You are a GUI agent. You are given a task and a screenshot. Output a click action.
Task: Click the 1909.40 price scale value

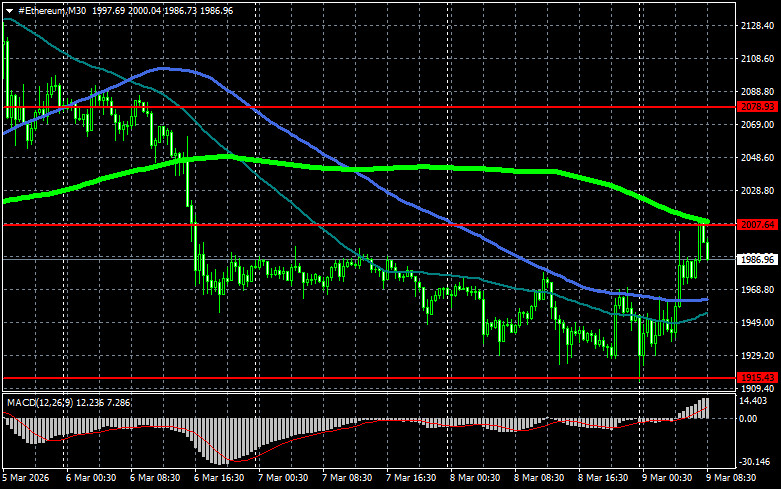[x=758, y=388]
